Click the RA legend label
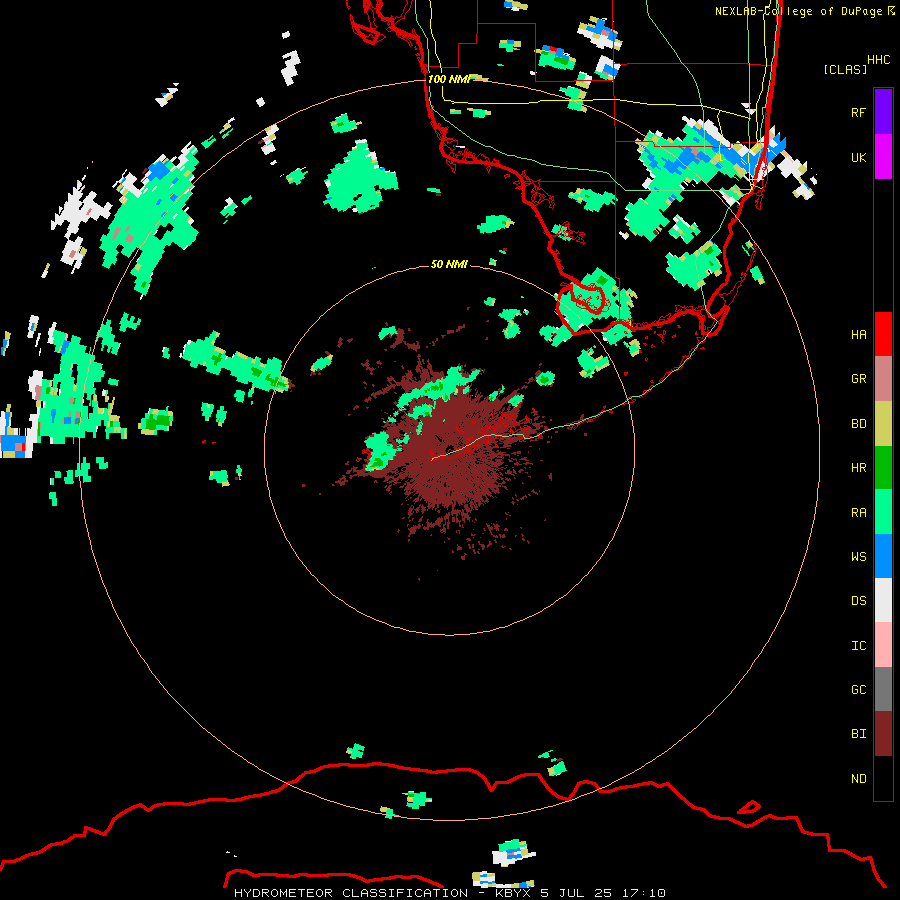The image size is (900, 900). coord(858,512)
